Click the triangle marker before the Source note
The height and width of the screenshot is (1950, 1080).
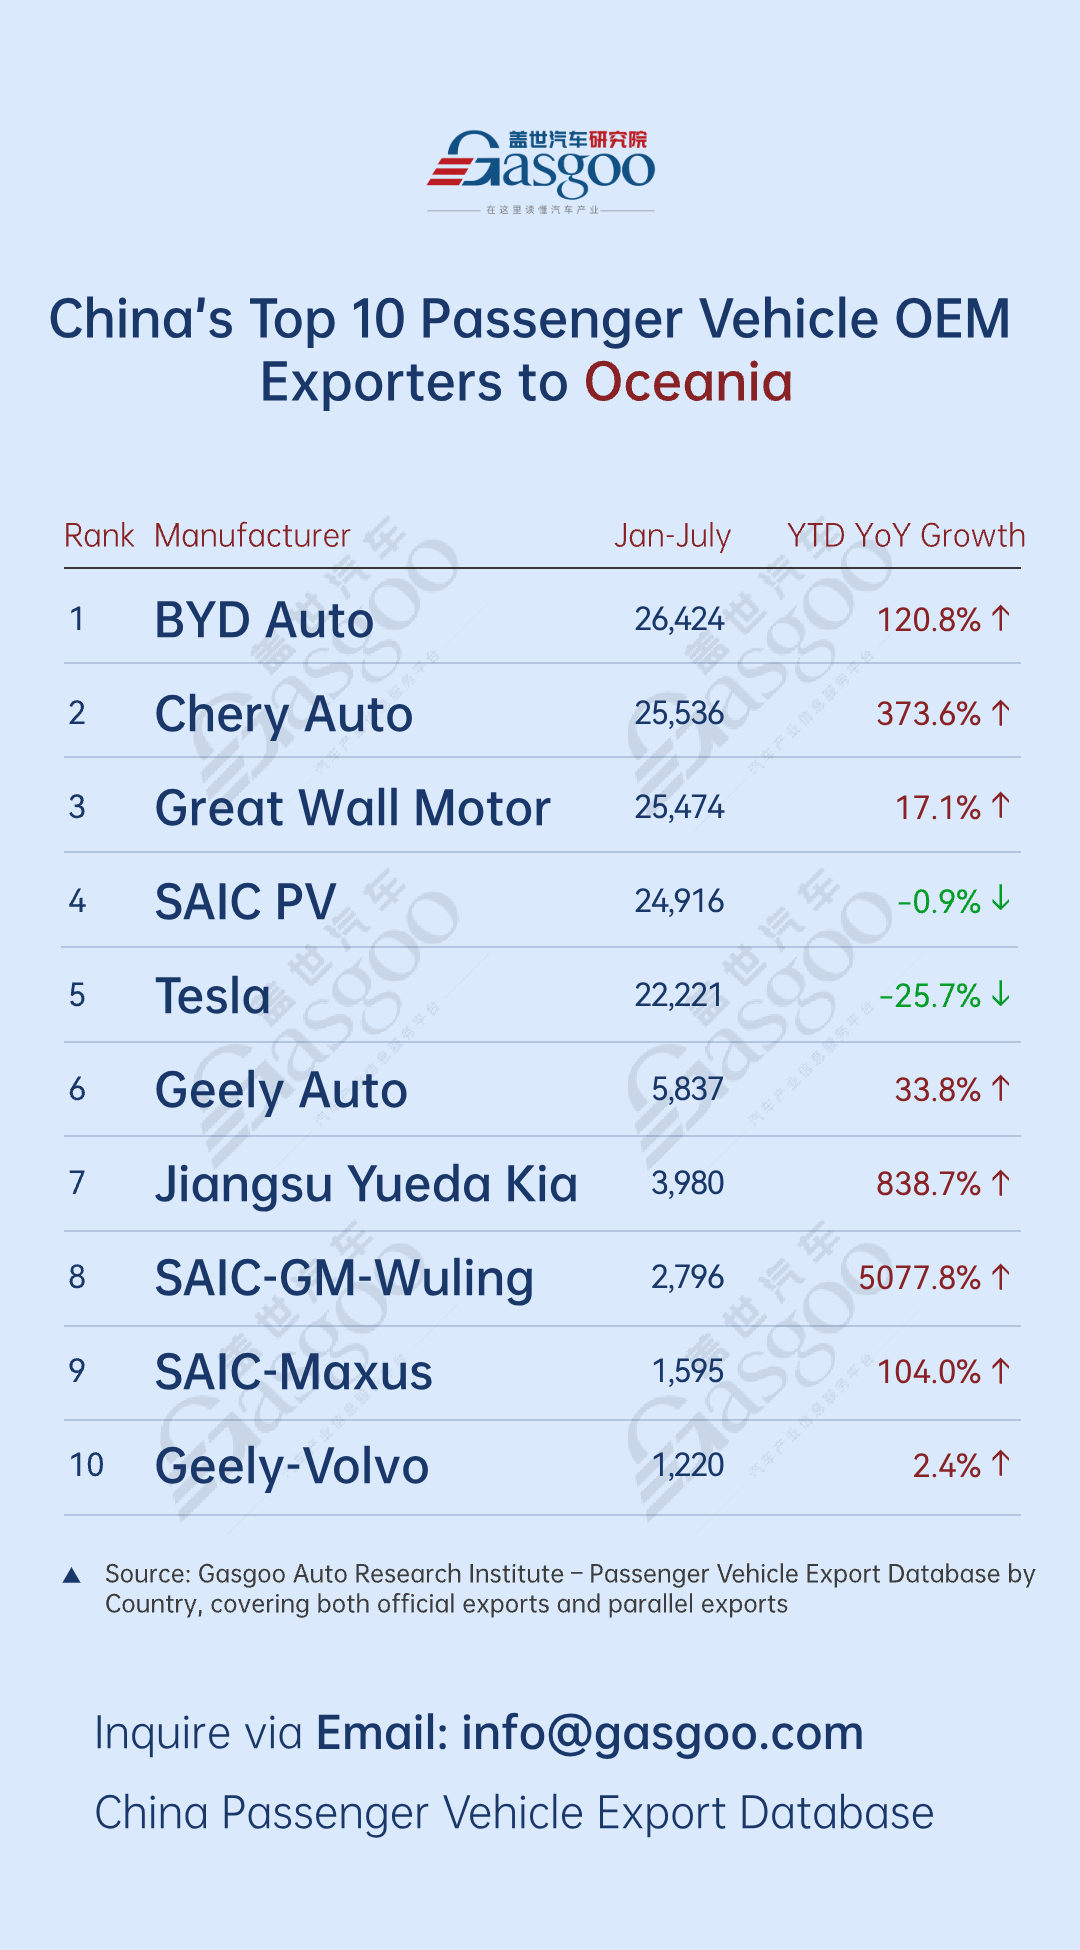72,1576
